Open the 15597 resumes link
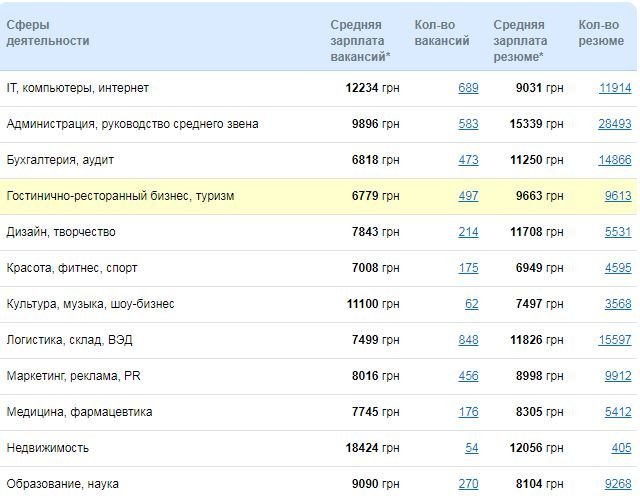This screenshot has height=502, width=640. coord(615,340)
